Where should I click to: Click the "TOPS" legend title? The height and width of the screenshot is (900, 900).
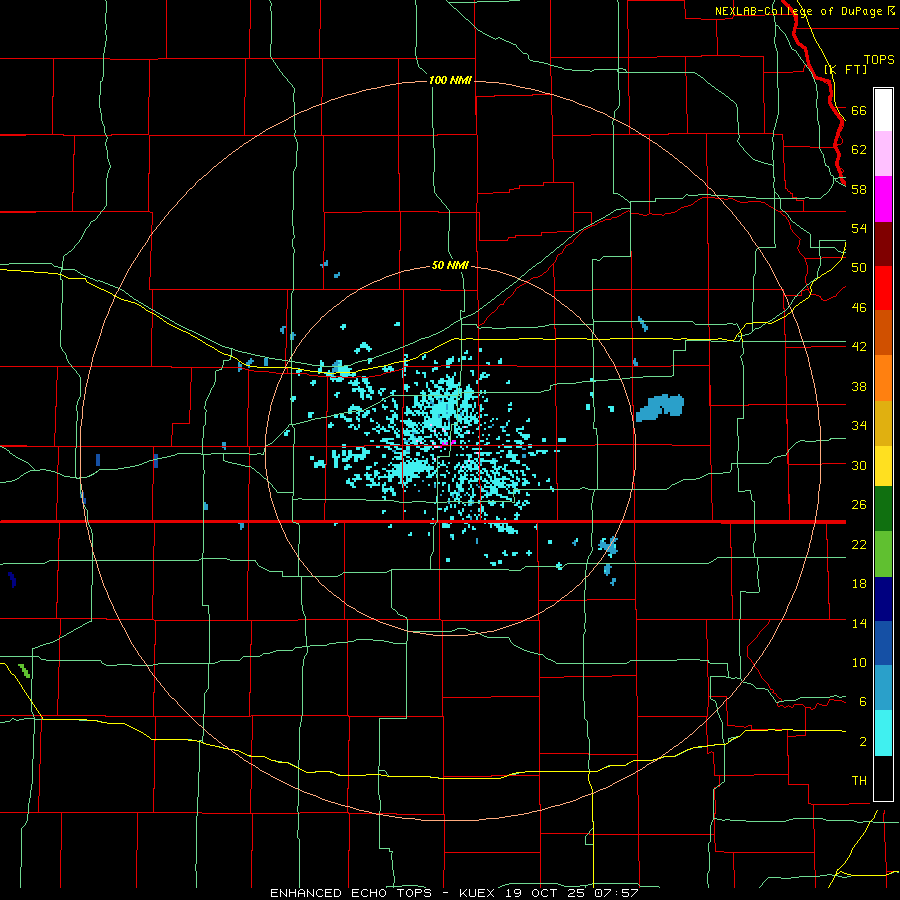pos(879,59)
